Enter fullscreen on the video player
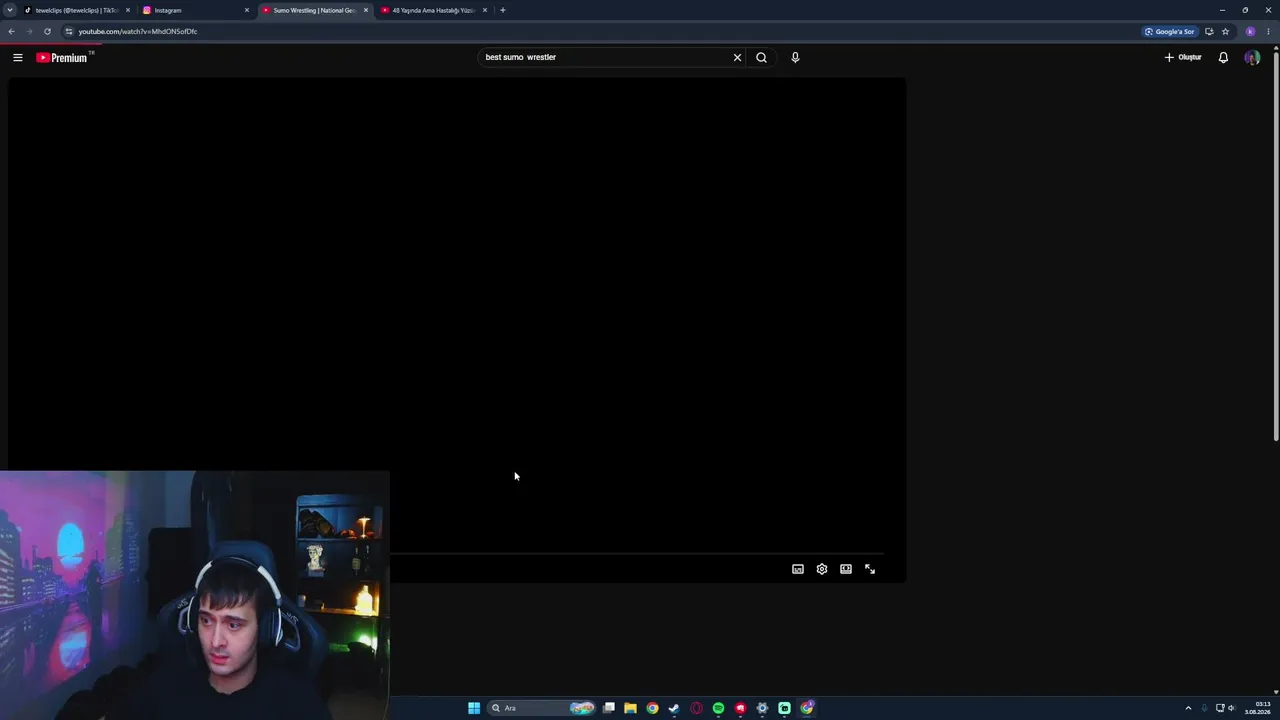This screenshot has height=720, width=1280. click(870, 569)
